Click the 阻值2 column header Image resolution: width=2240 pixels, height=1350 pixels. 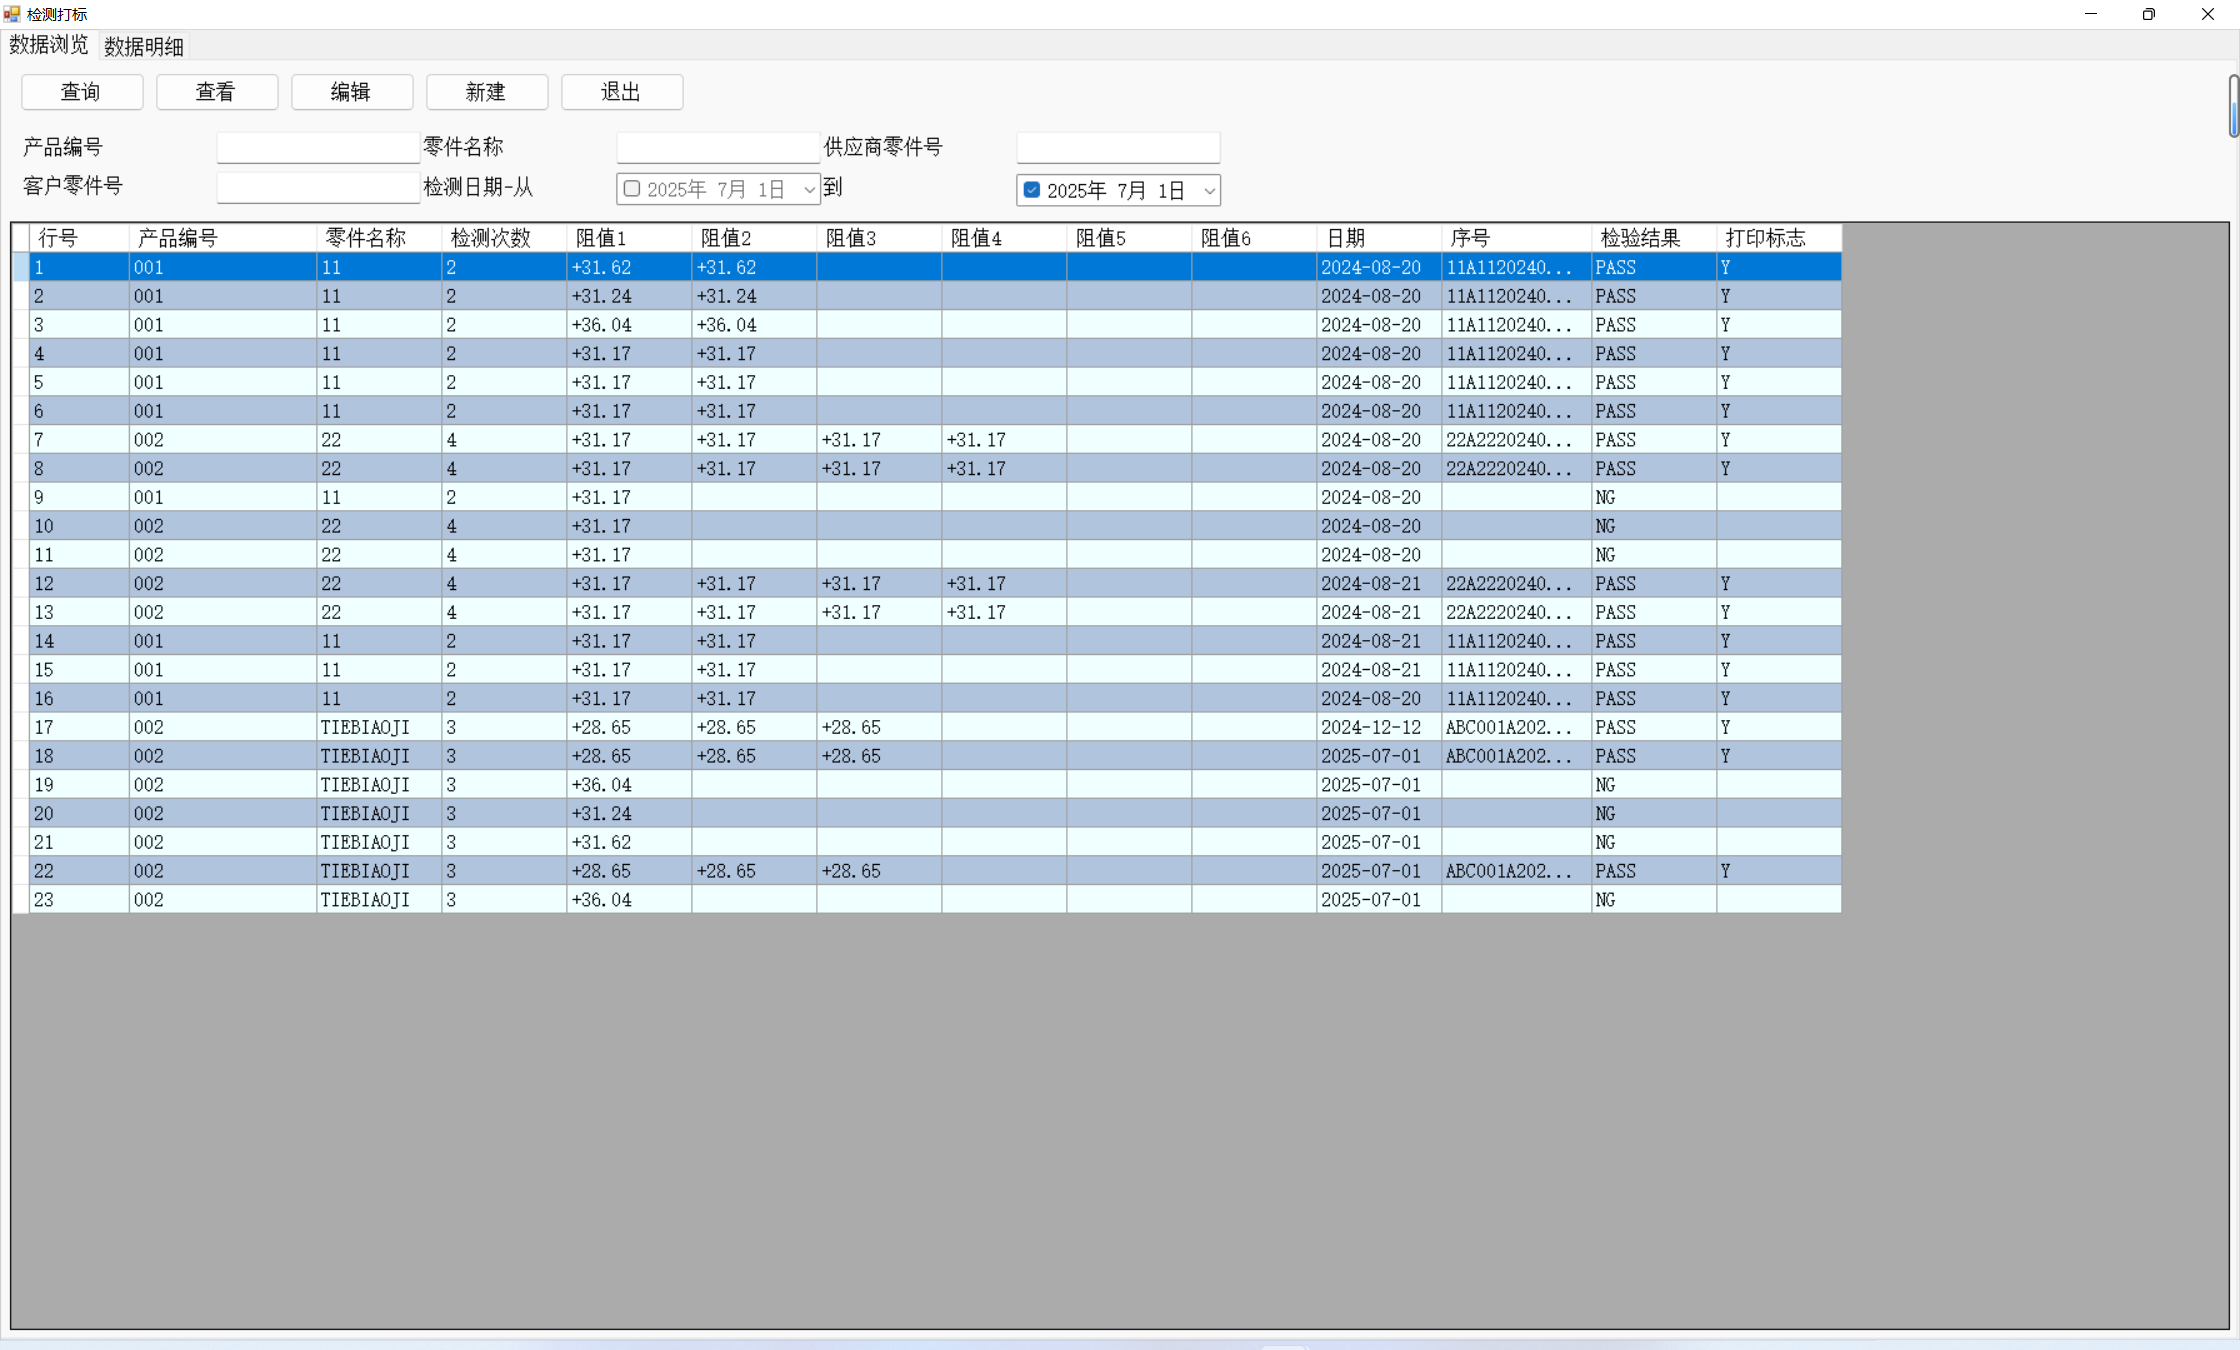tap(754, 238)
